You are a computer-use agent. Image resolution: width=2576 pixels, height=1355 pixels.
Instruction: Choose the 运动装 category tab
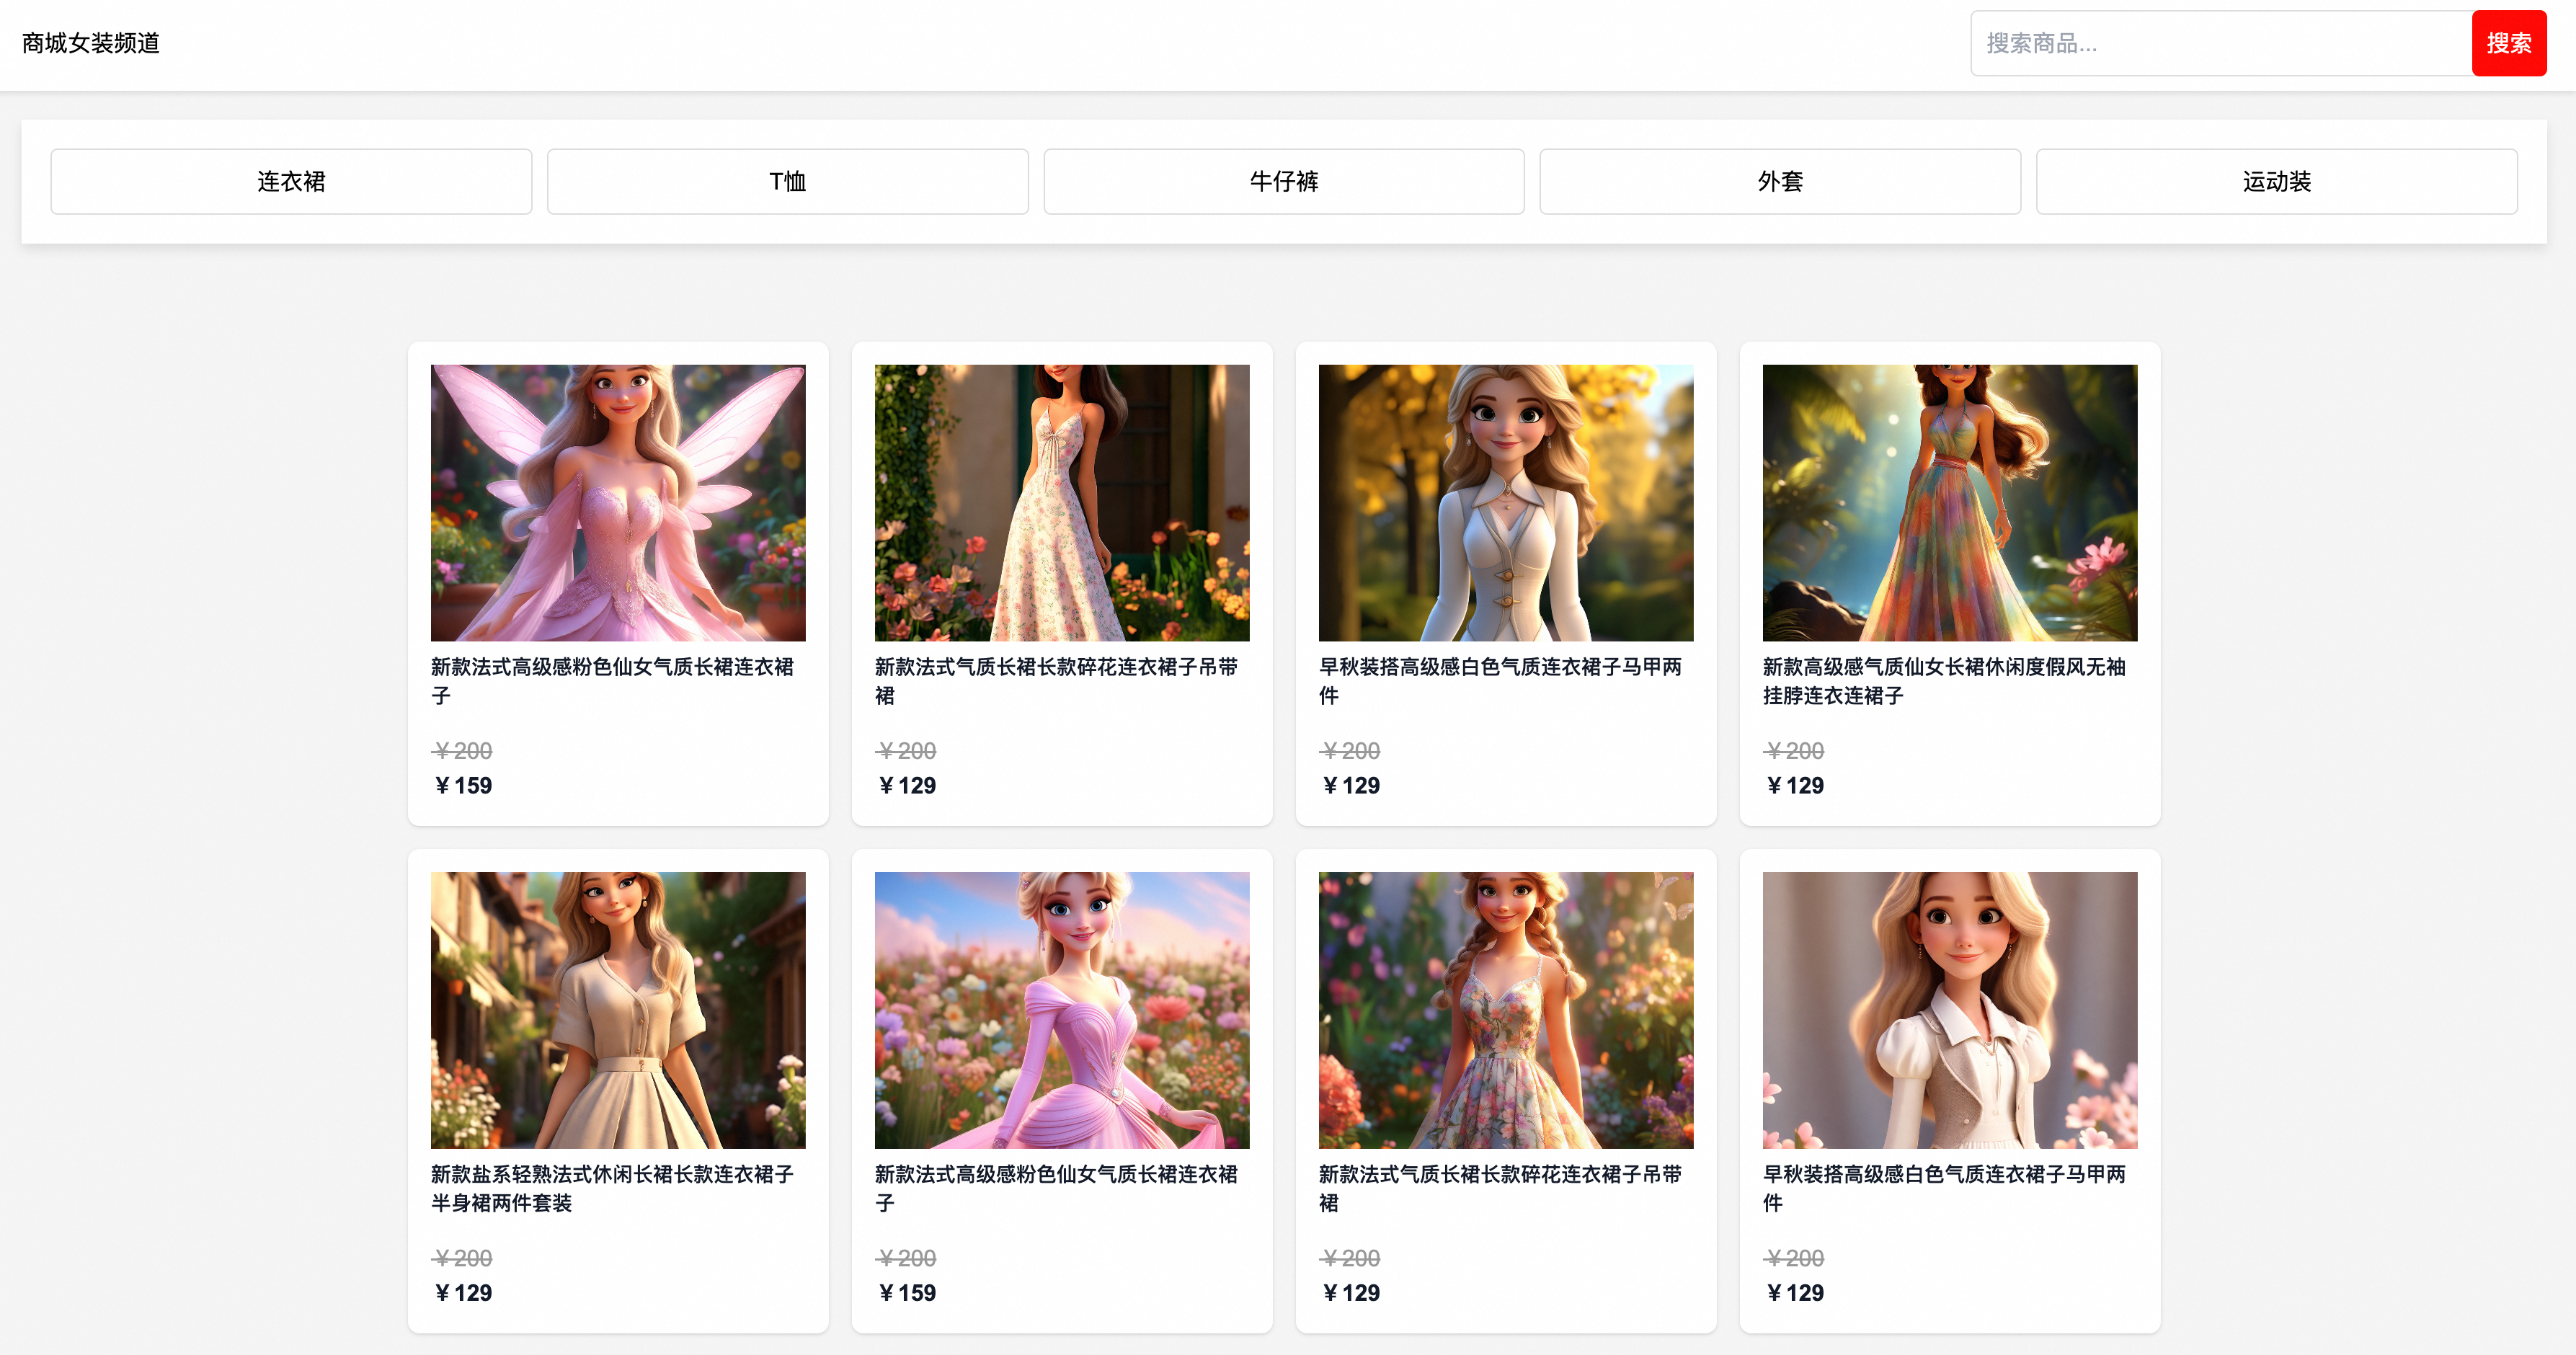click(2276, 181)
